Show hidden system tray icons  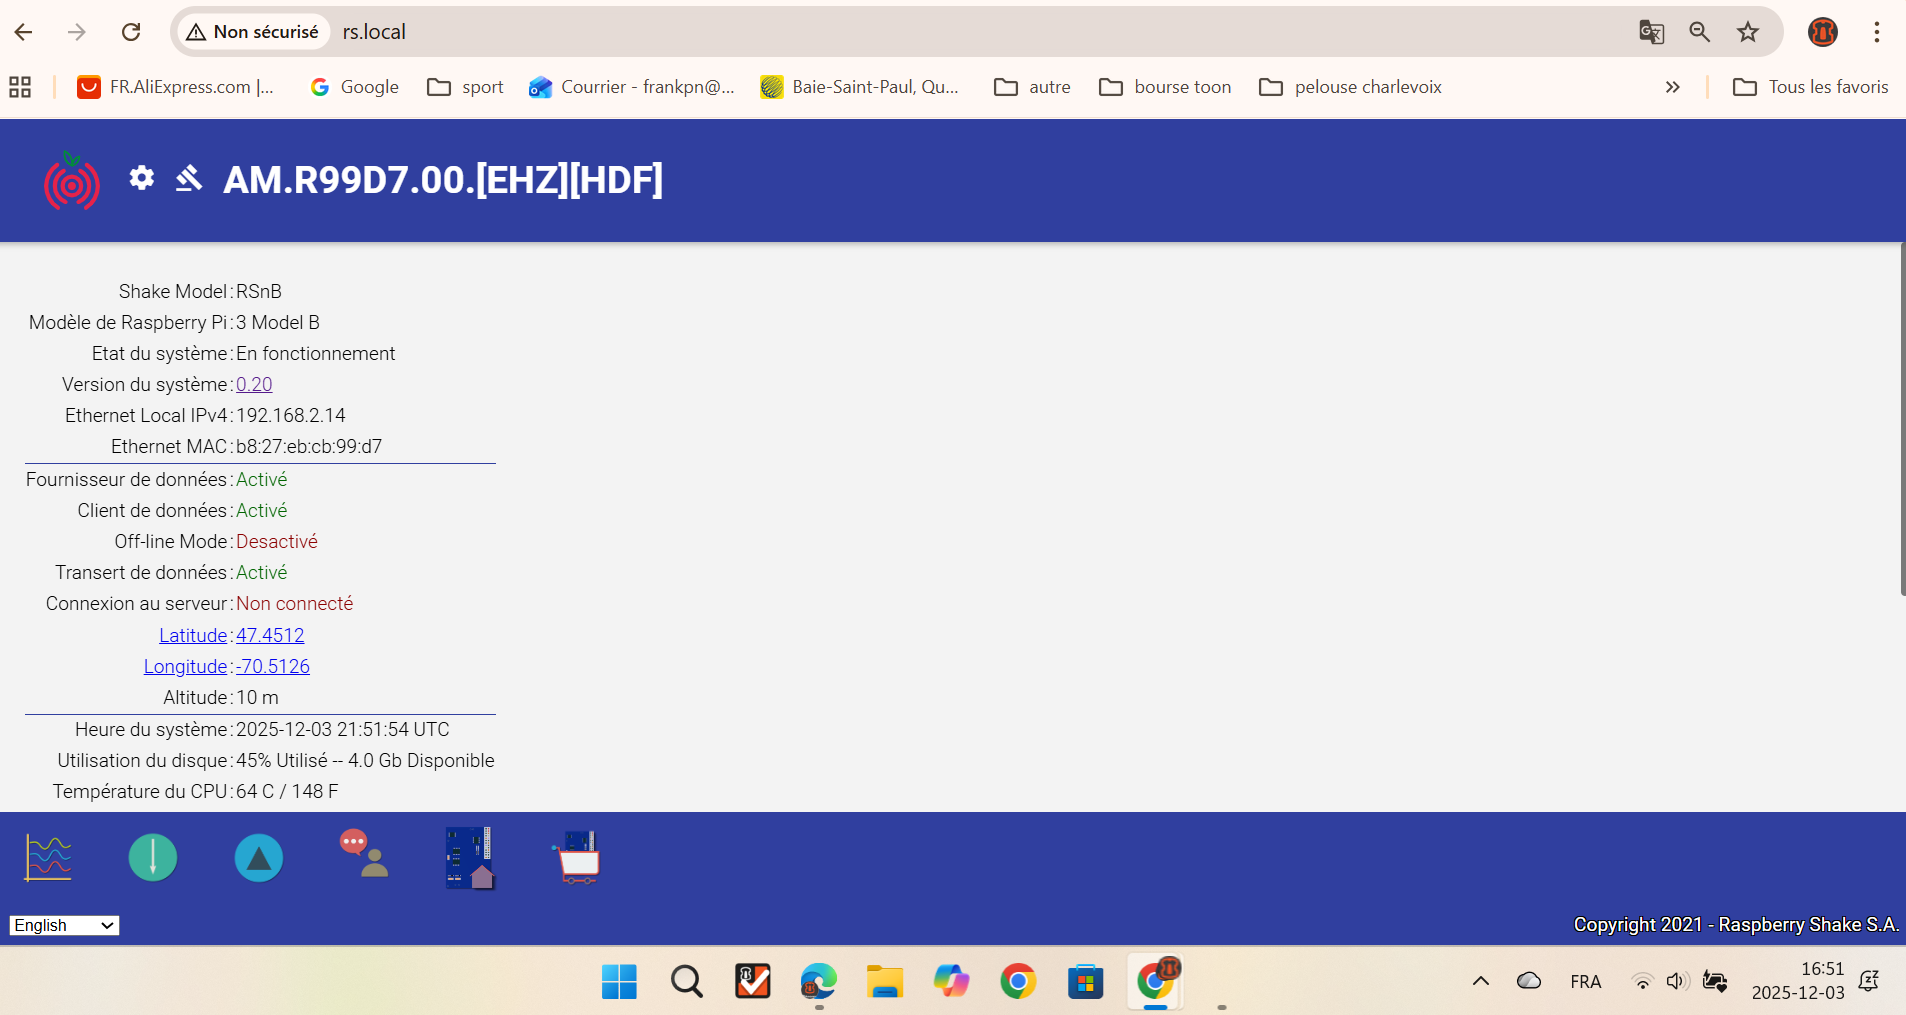tap(1481, 981)
